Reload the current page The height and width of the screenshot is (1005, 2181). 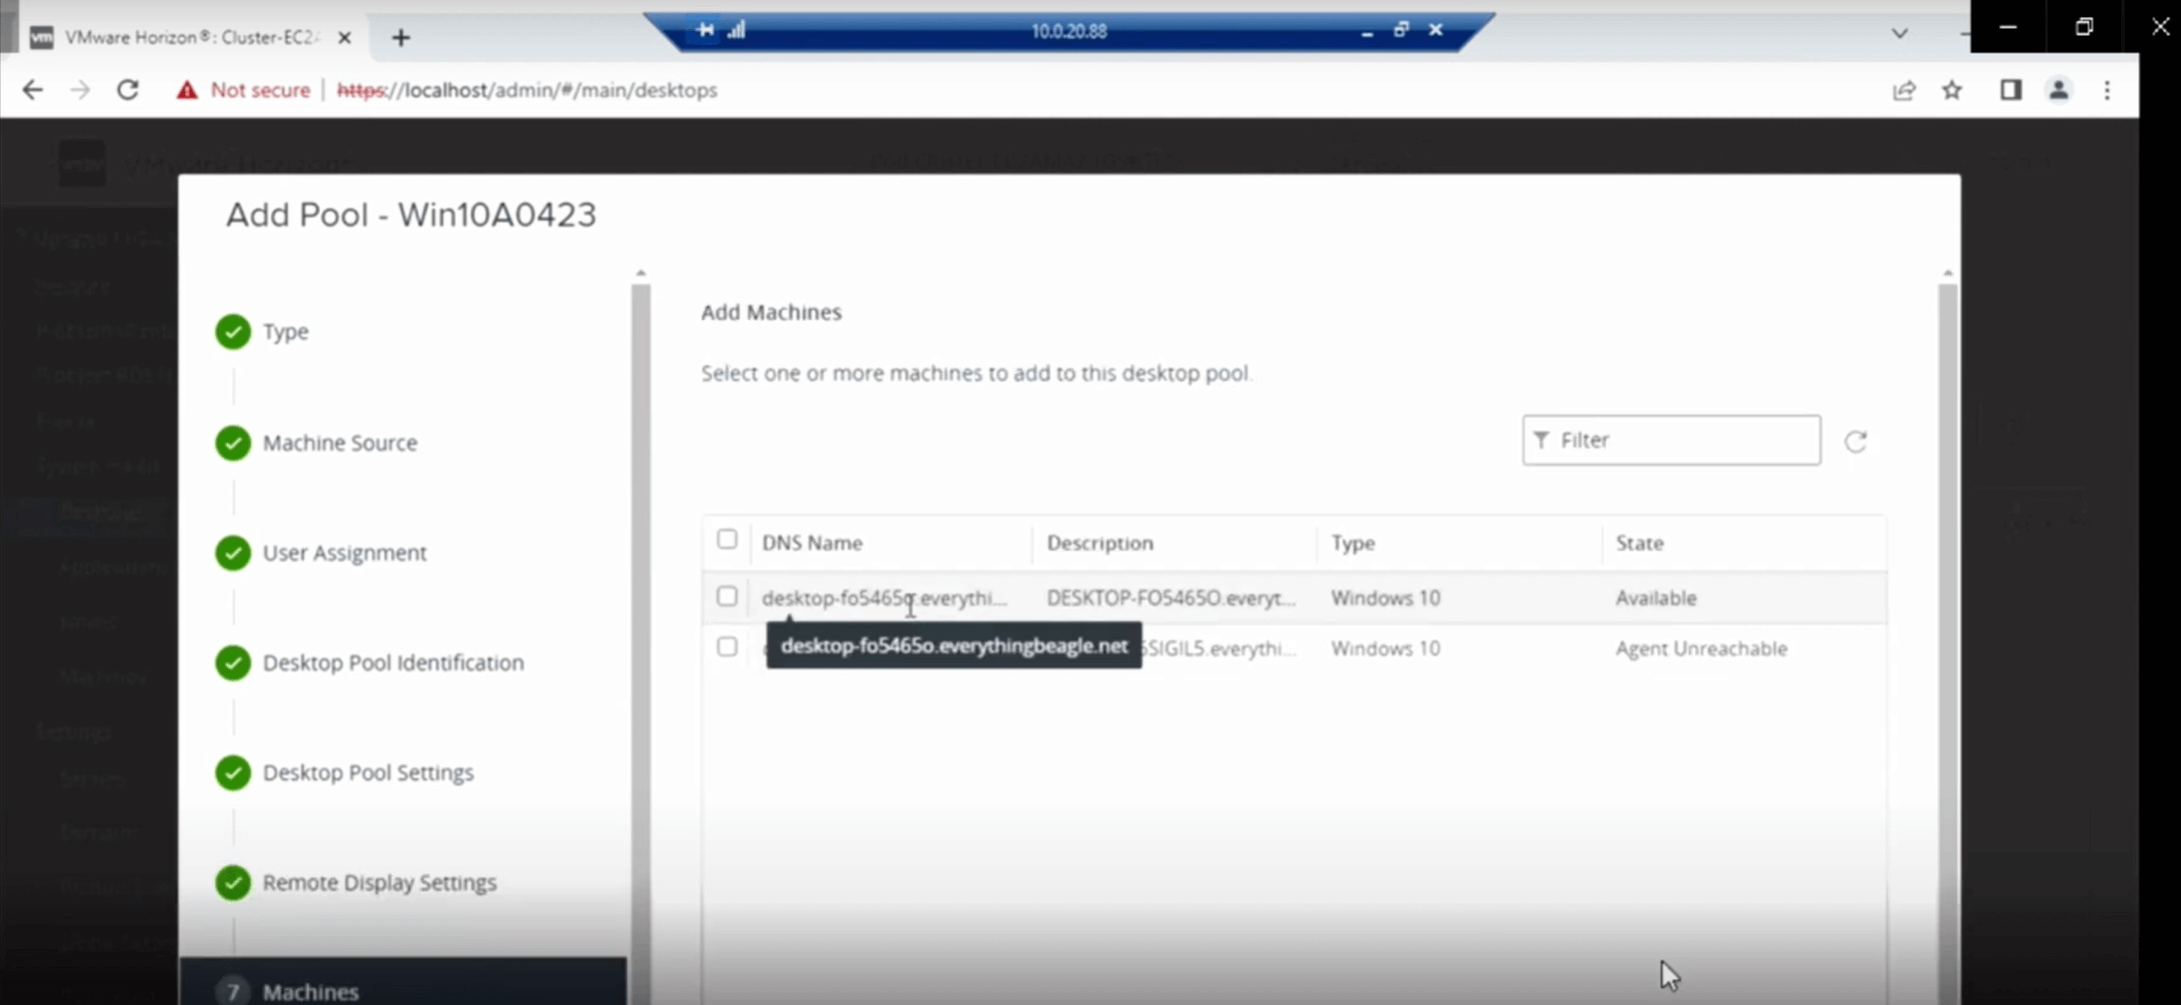(128, 89)
